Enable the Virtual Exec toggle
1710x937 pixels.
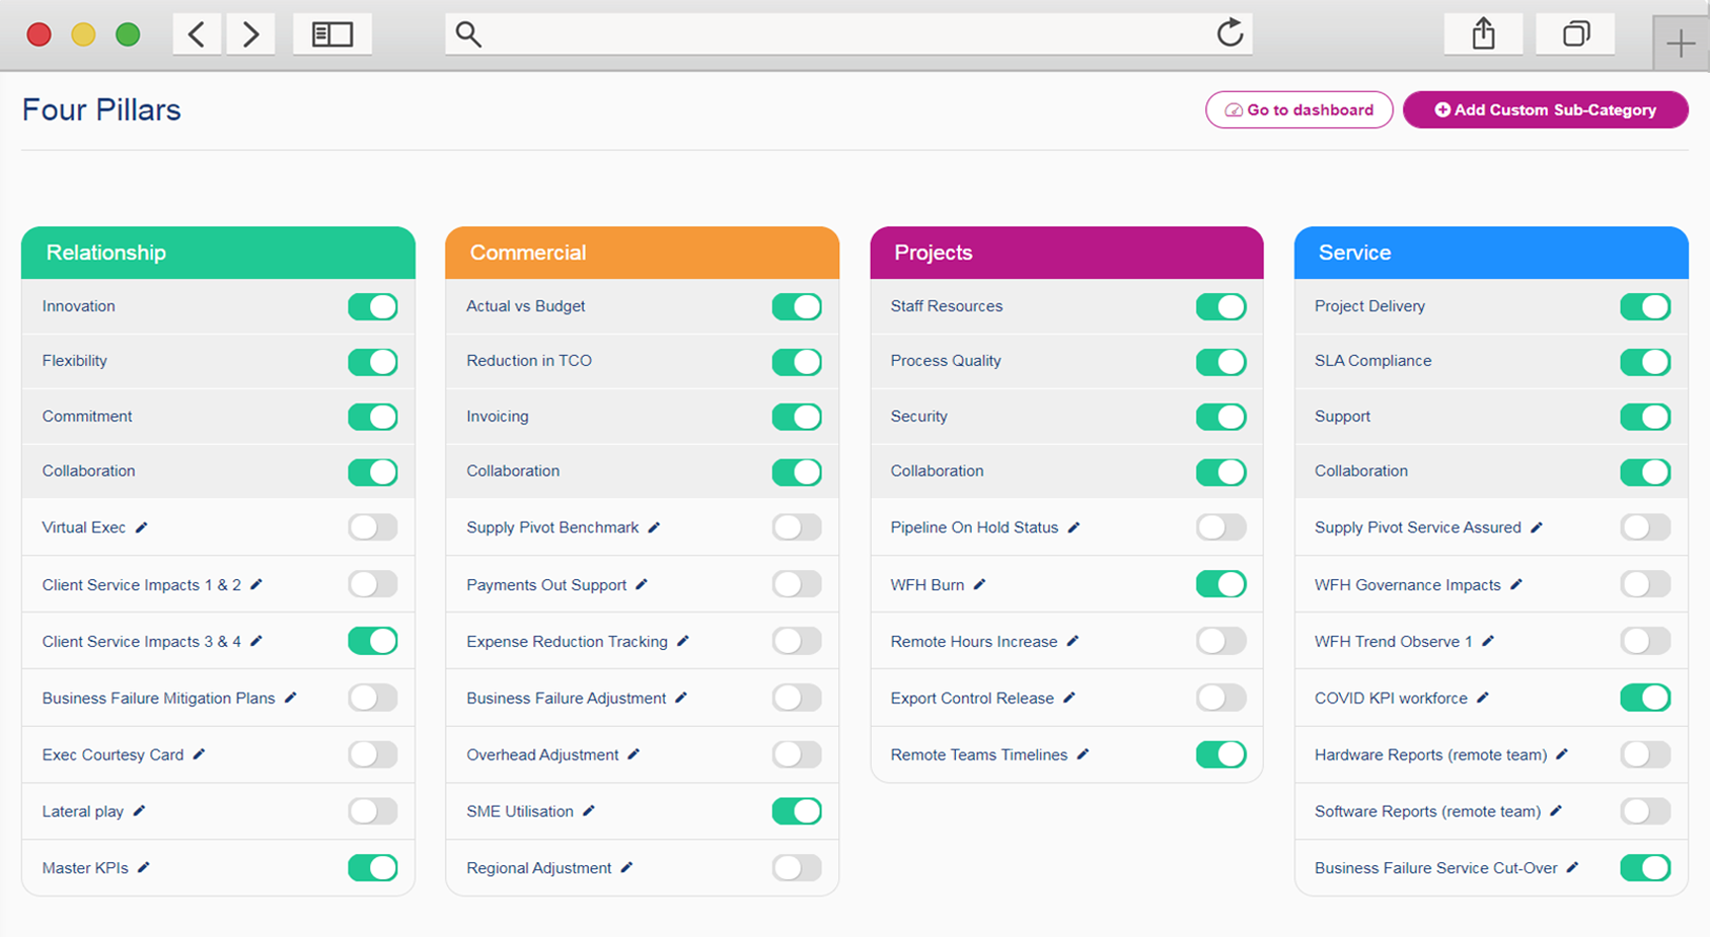(x=373, y=527)
